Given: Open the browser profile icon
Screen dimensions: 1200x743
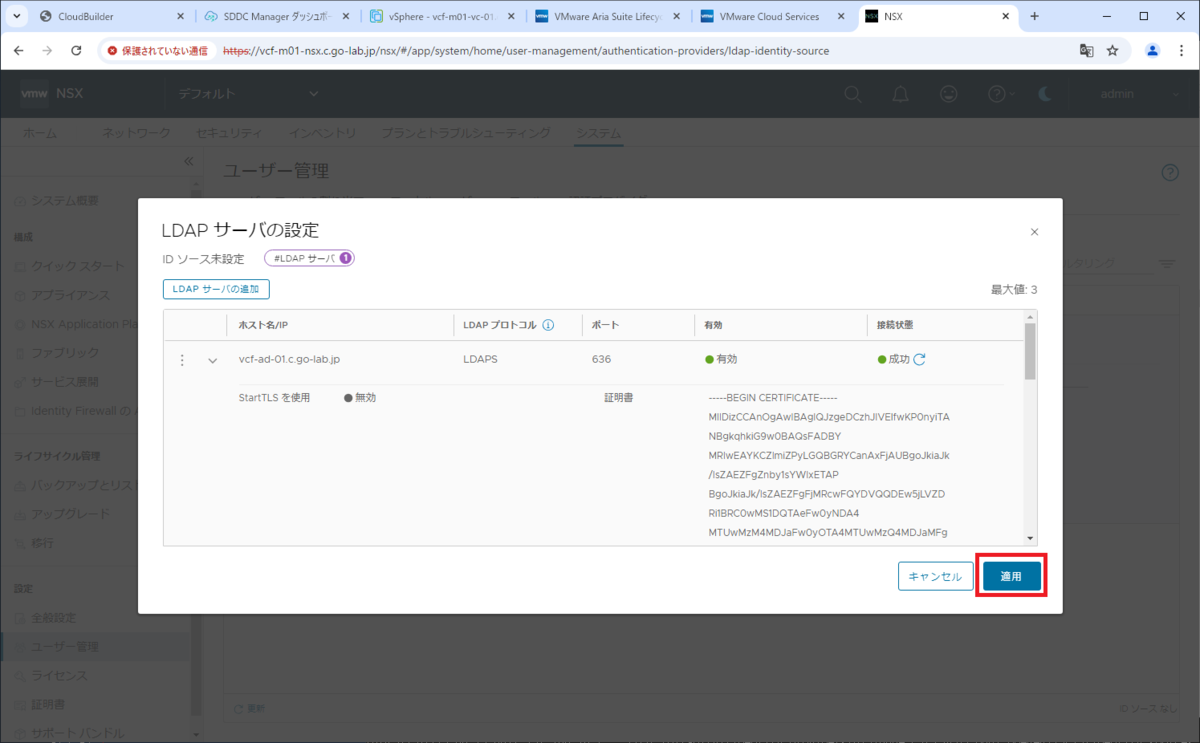Looking at the screenshot, I should pyautogui.click(x=1152, y=50).
